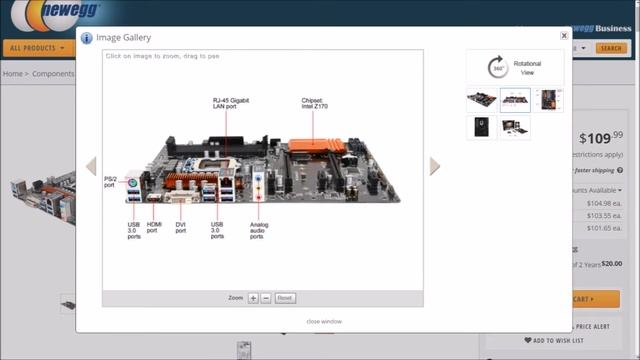This screenshot has height=360, width=640.
Task: Click the $109.99 price text
Action: [x=601, y=138]
